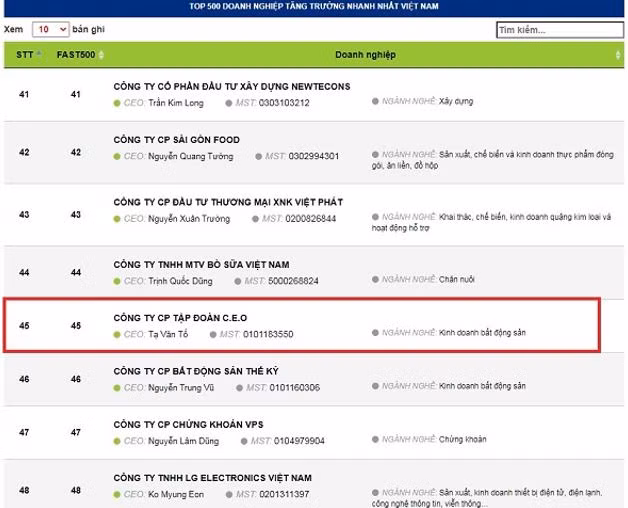628x508 pixels.
Task: Click industry text Xây dựng
Action: [x=456, y=101]
